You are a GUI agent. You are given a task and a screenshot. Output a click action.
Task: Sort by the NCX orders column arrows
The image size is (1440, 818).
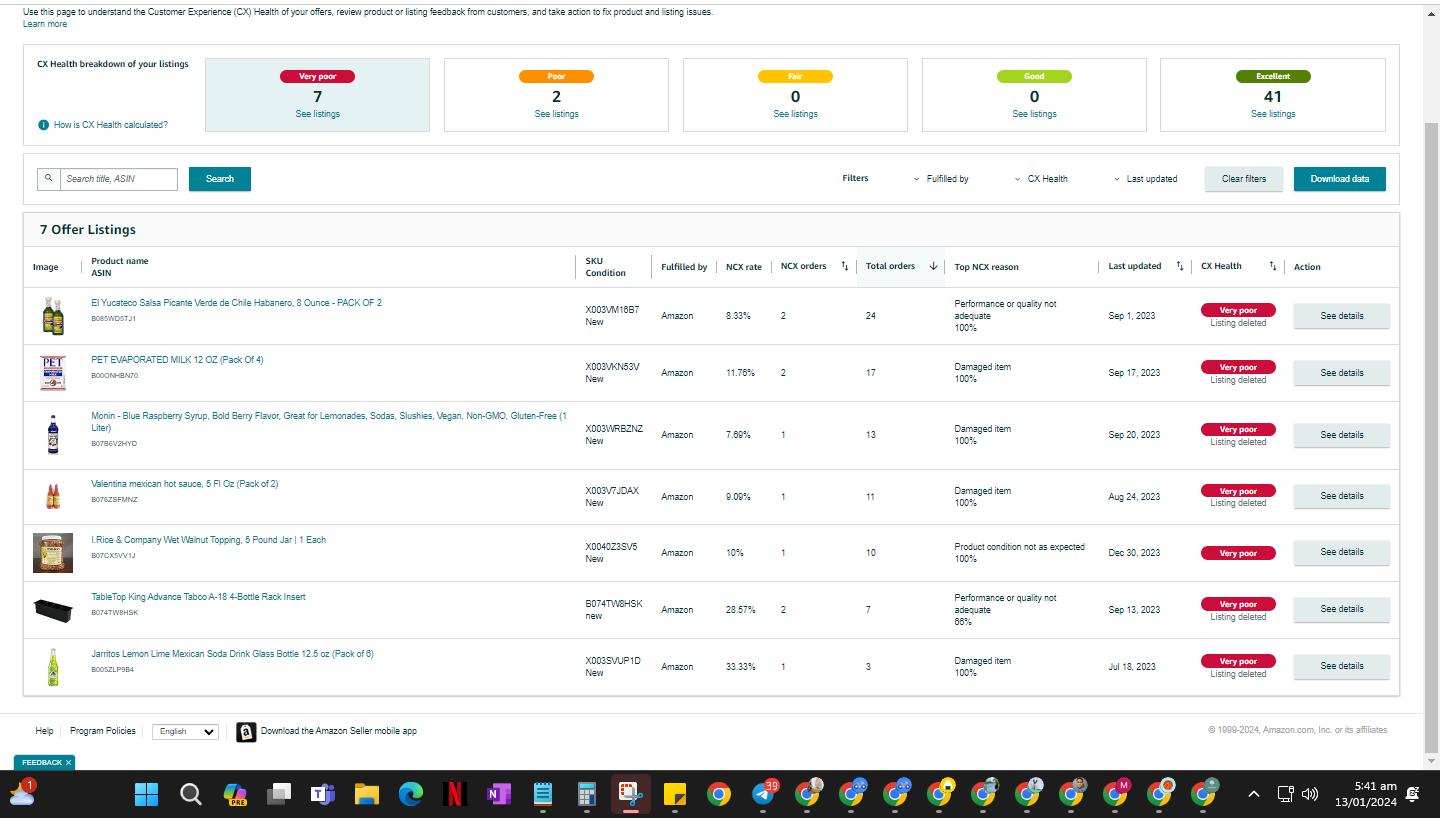[844, 266]
